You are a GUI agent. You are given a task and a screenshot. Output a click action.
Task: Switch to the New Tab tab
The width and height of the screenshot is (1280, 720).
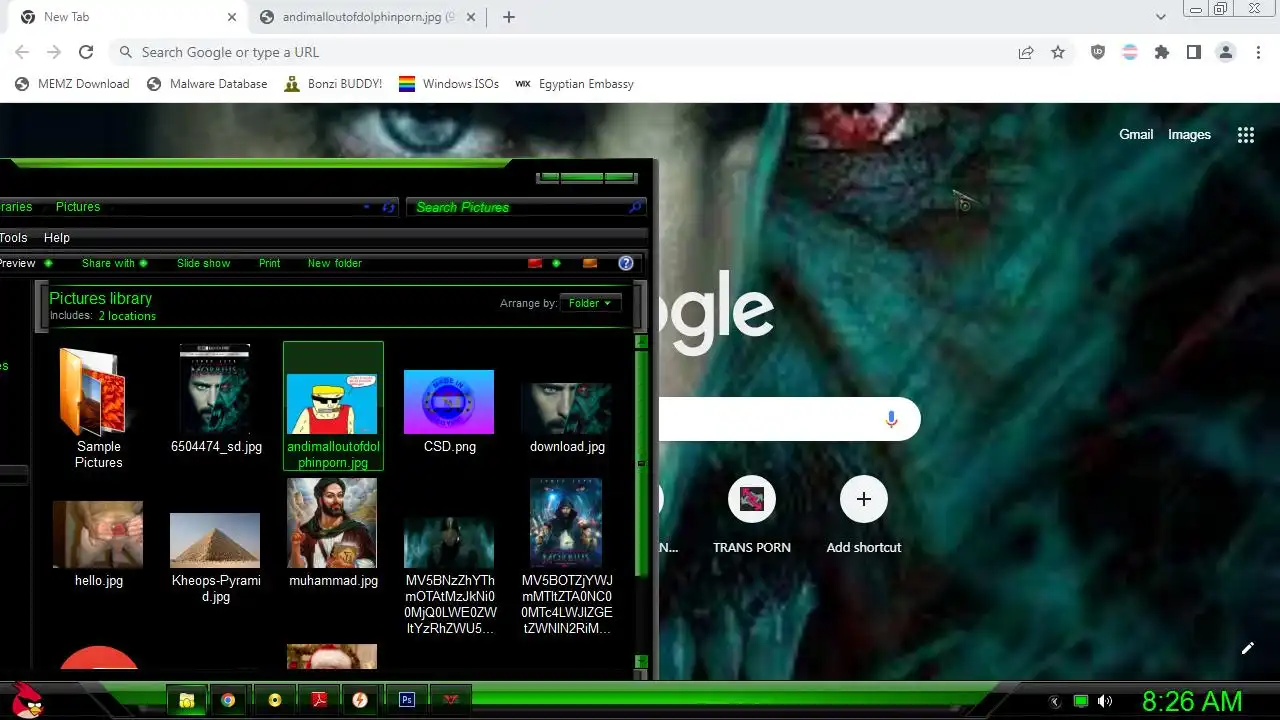[x=125, y=17]
